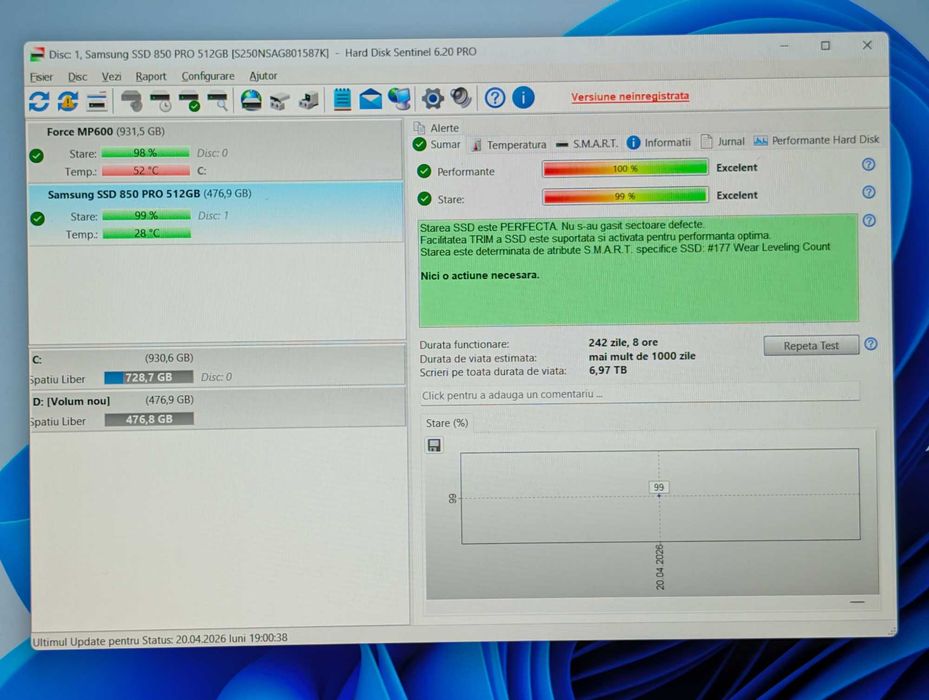Select the C: partition row
Screen dimensions: 929x700
pos(217,367)
